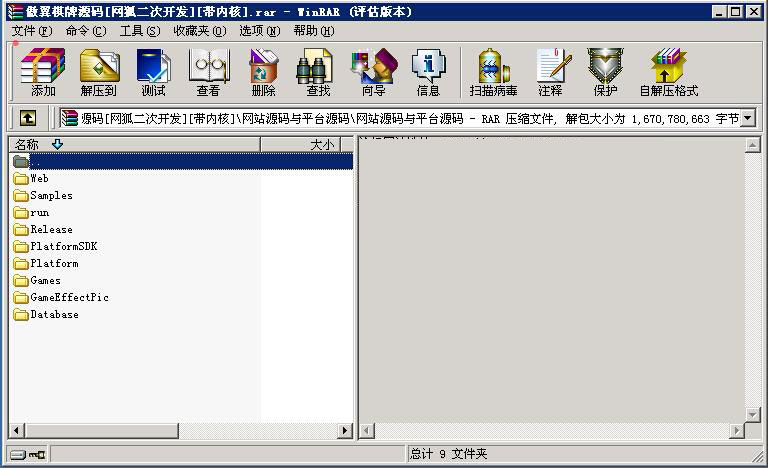Image resolution: width=768 pixels, height=468 pixels.
Task: Run the Virus Scan (扫描病毒) tool
Action: point(493,72)
